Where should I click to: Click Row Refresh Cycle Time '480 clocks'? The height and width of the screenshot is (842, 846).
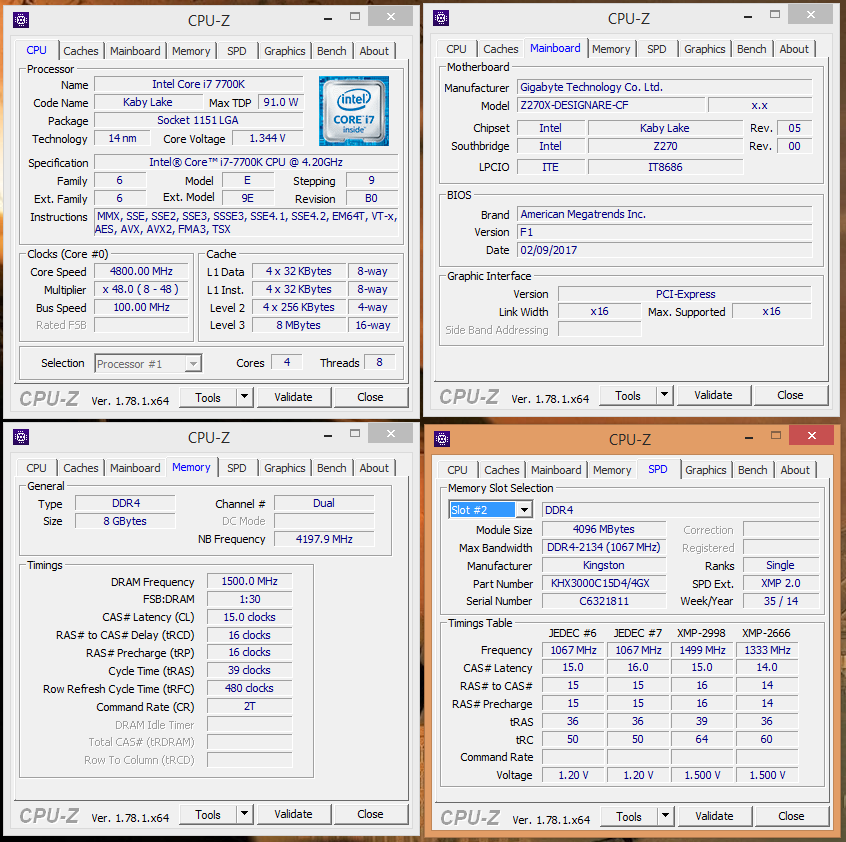(249, 688)
